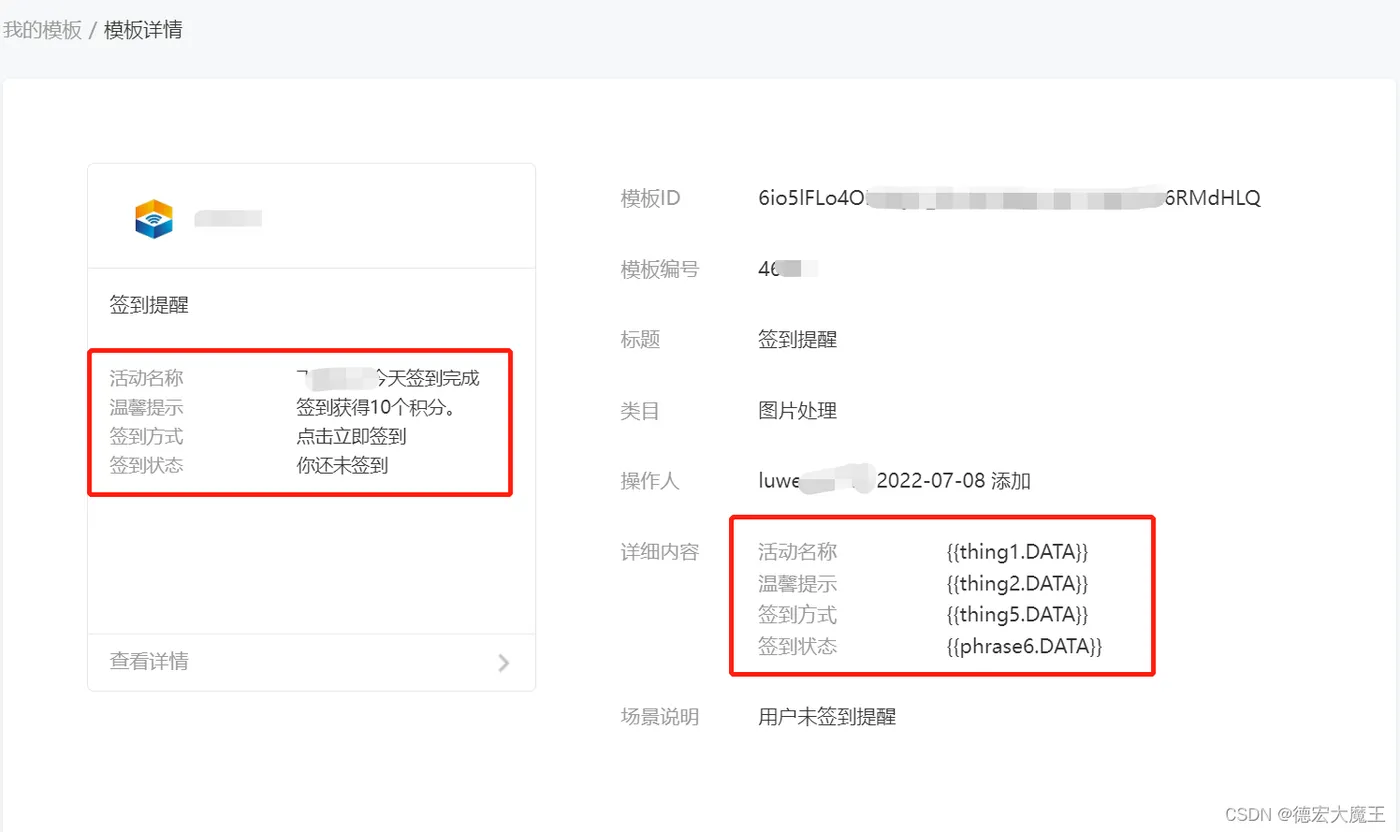Click the 活动名称 label in preview card
1400x832 pixels.
pyautogui.click(x=146, y=378)
